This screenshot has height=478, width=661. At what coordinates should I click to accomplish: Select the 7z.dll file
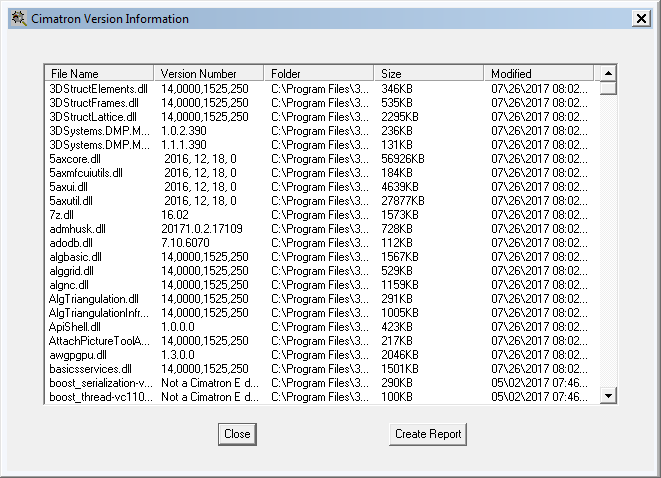click(x=62, y=215)
